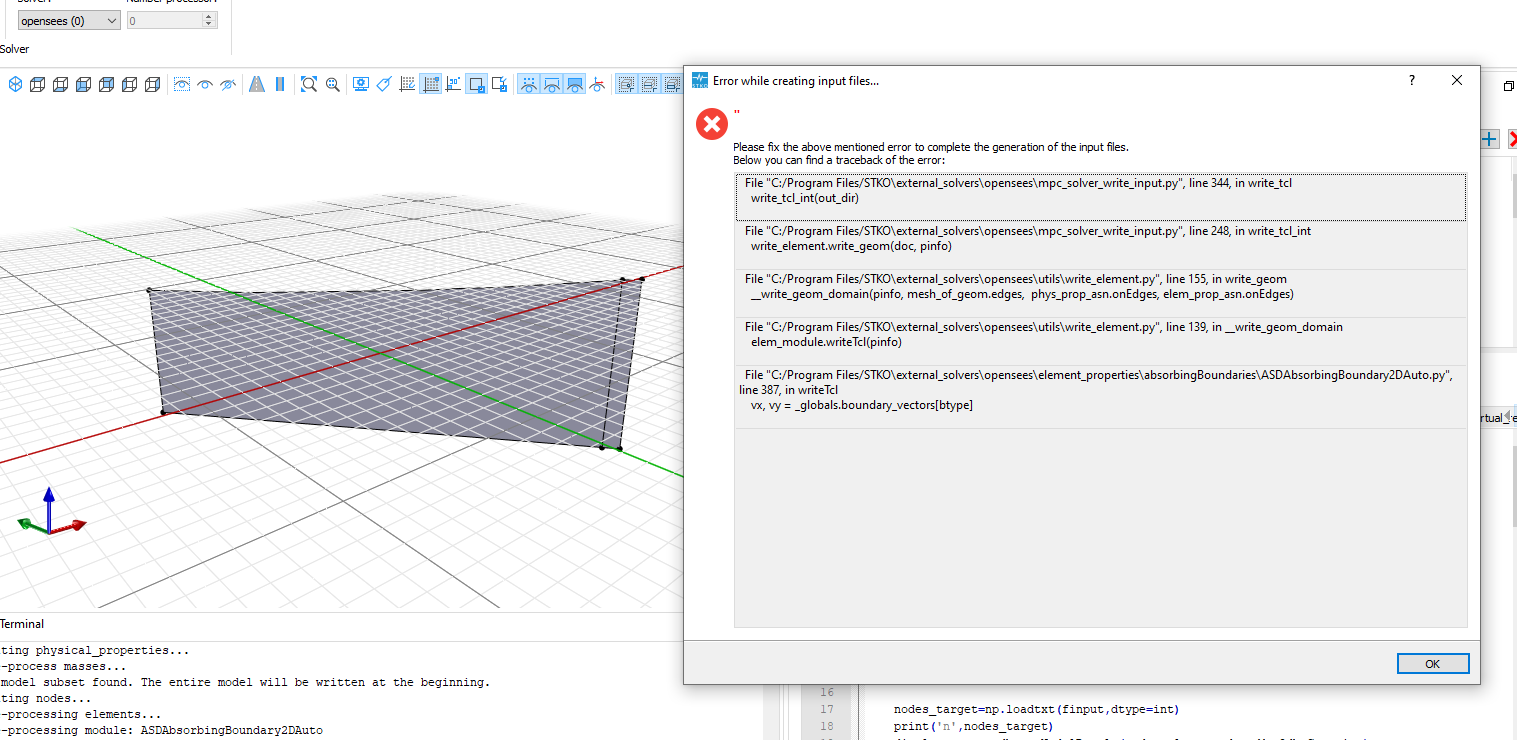Toggle the highlighted grid display icon
The height and width of the screenshot is (740, 1517).
[x=431, y=85]
